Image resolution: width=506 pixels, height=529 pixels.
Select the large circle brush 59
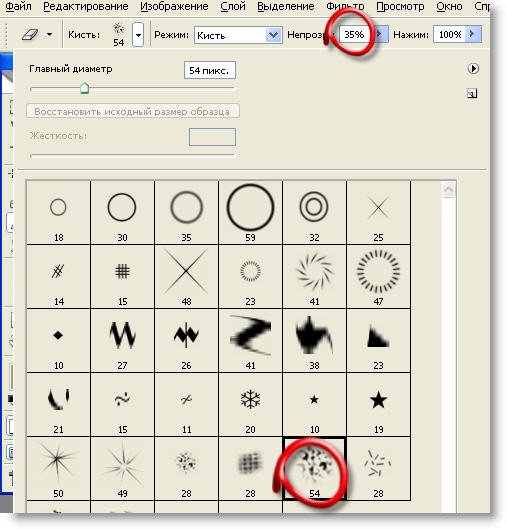tap(250, 213)
